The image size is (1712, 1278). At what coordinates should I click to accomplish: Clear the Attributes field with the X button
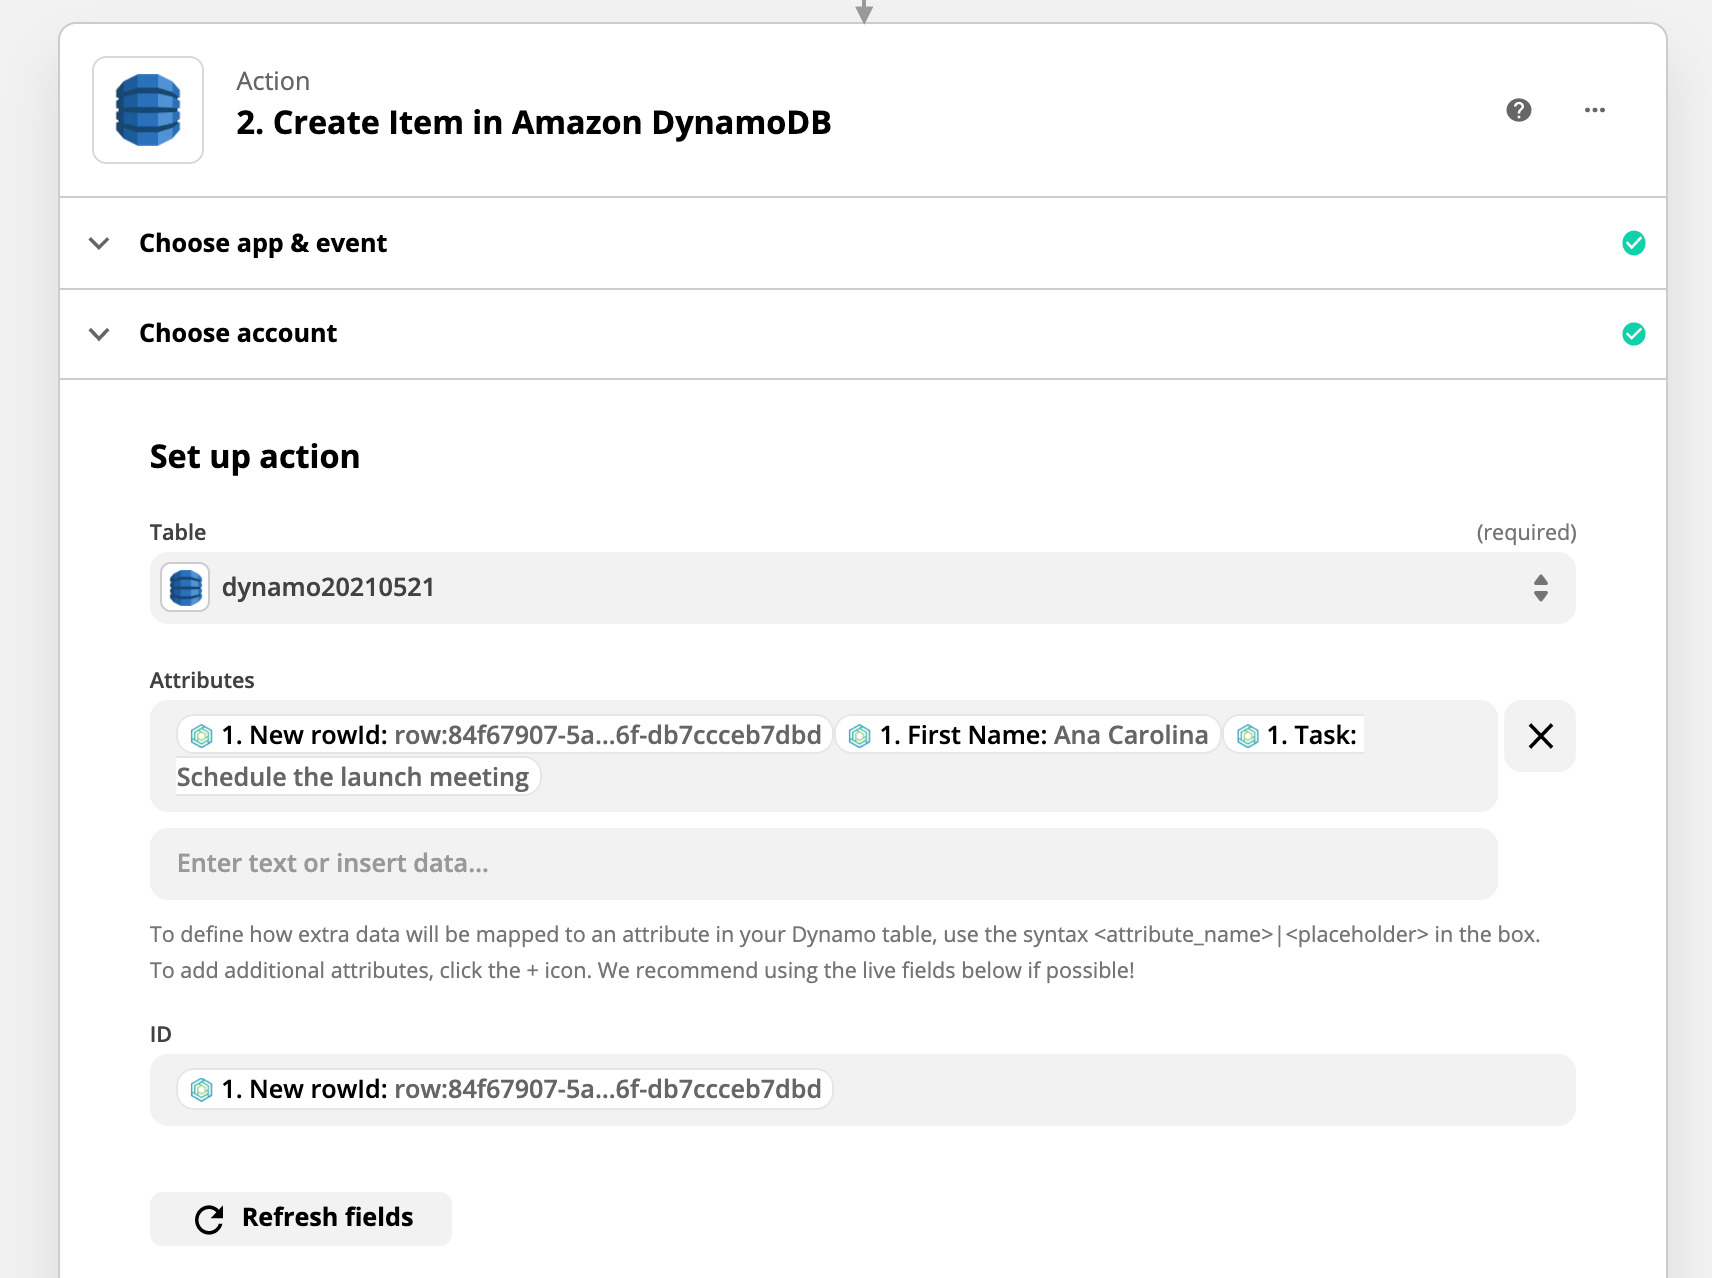point(1540,736)
